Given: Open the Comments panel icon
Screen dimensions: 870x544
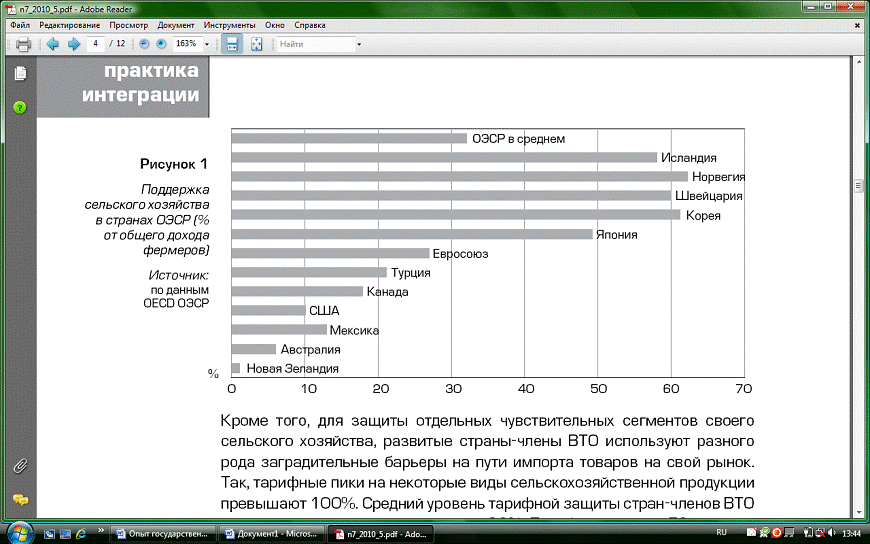Looking at the screenshot, I should click(20, 499).
